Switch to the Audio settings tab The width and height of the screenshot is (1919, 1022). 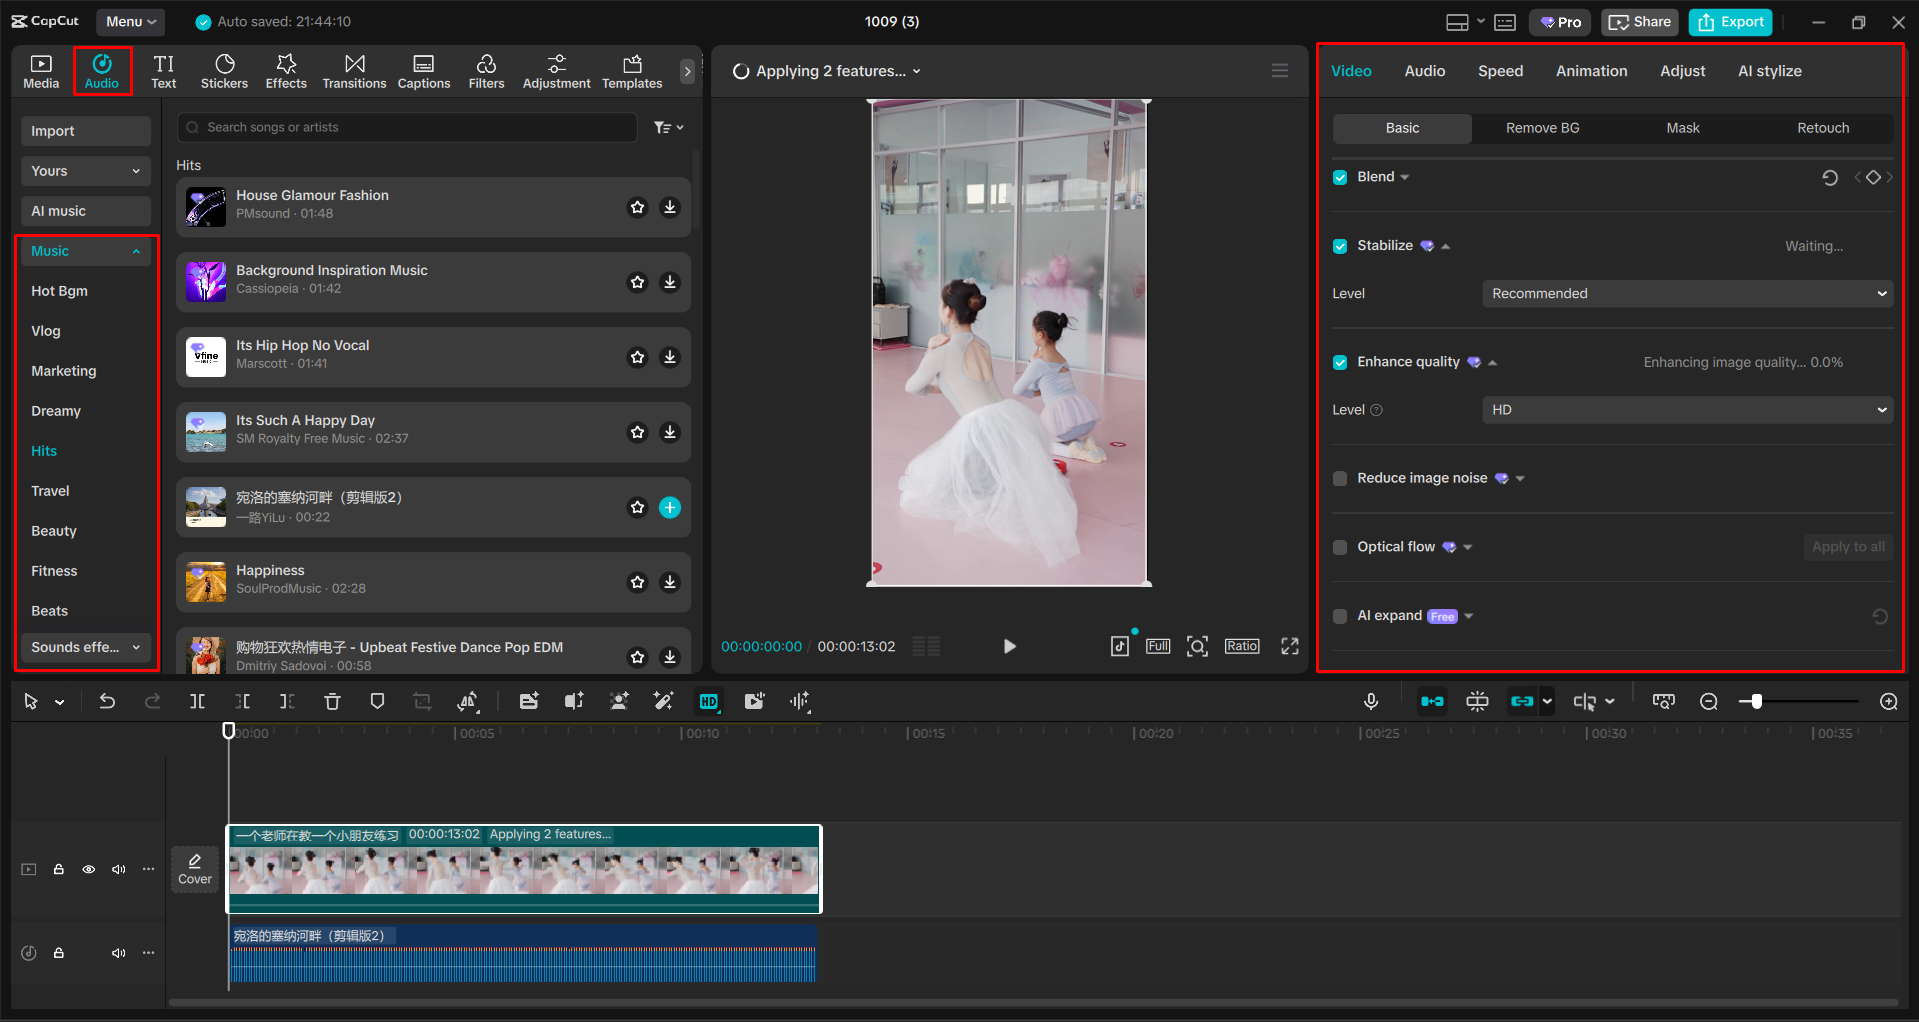click(1424, 70)
